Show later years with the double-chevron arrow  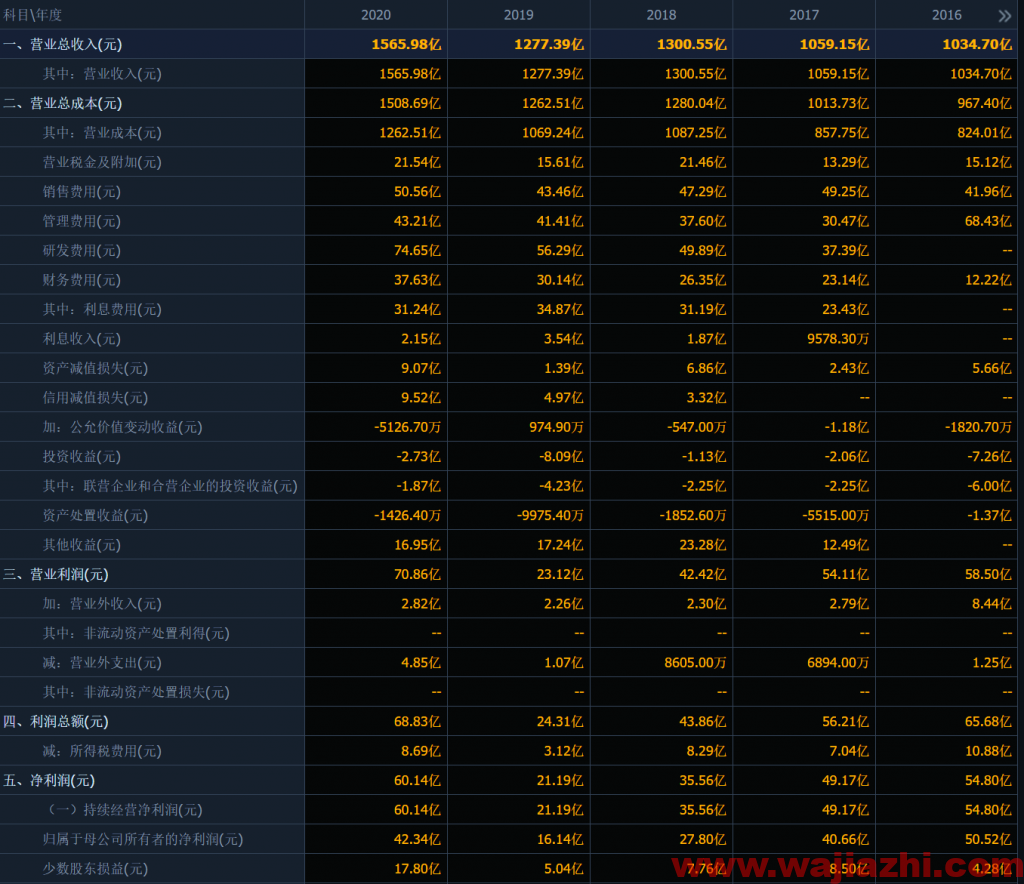[x=1004, y=16]
